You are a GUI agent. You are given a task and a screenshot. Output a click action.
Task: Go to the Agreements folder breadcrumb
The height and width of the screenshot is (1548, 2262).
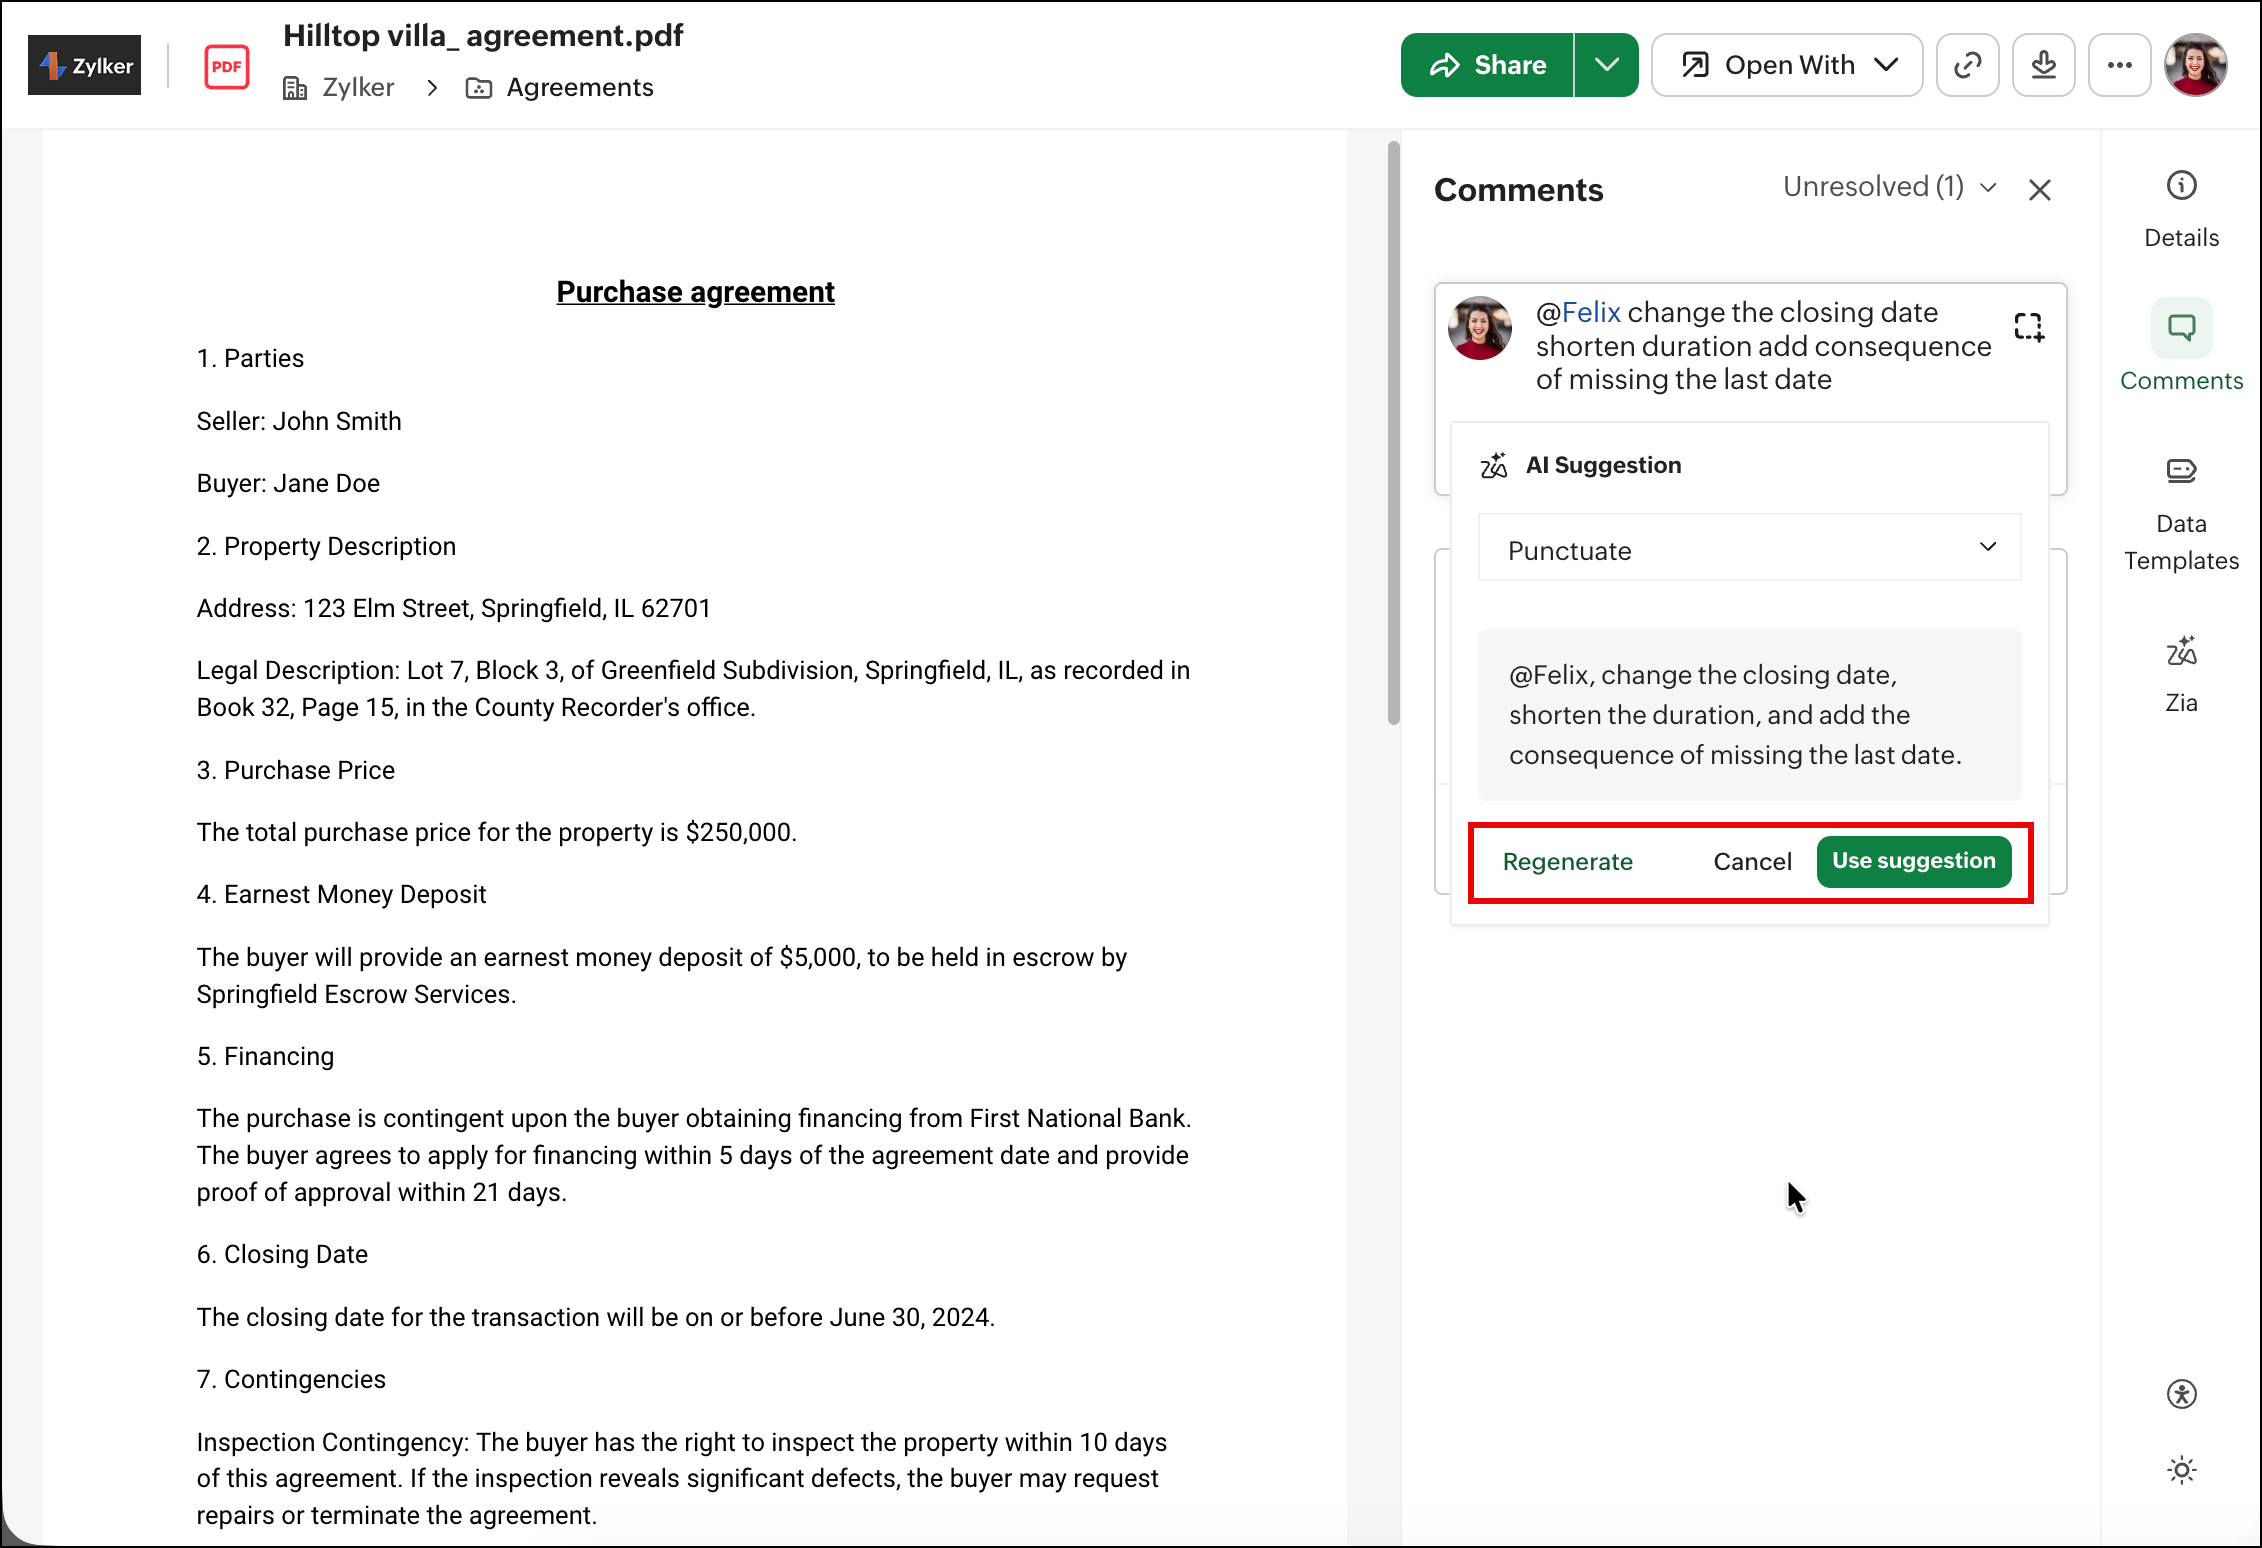[x=579, y=88]
